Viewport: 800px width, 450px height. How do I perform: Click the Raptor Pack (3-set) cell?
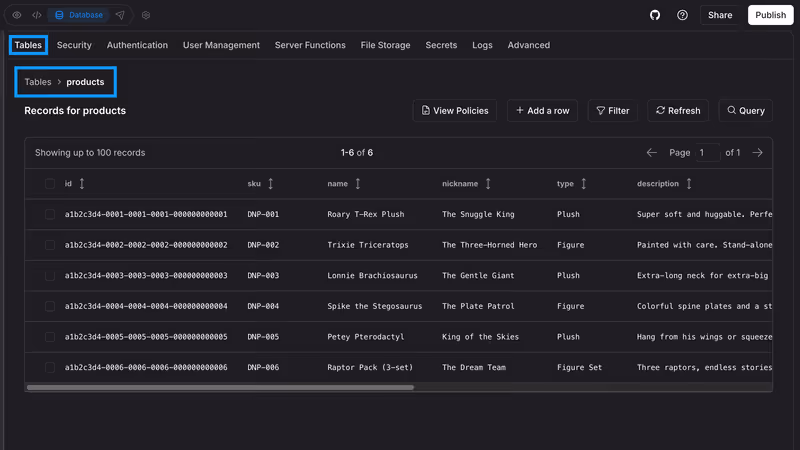tap(370, 367)
